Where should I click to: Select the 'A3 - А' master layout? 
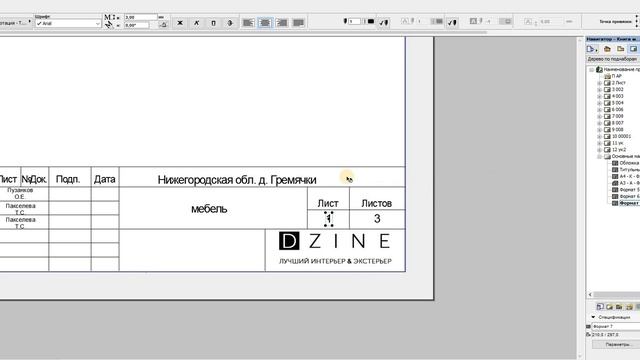(x=626, y=183)
